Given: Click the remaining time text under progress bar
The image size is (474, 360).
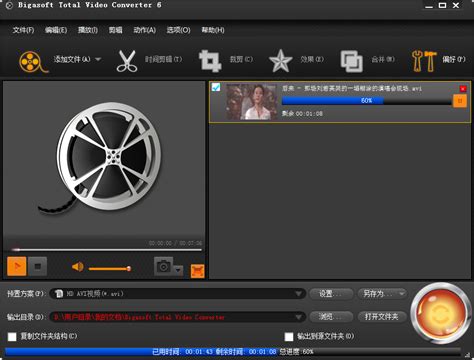Looking at the screenshot, I should click(302, 114).
